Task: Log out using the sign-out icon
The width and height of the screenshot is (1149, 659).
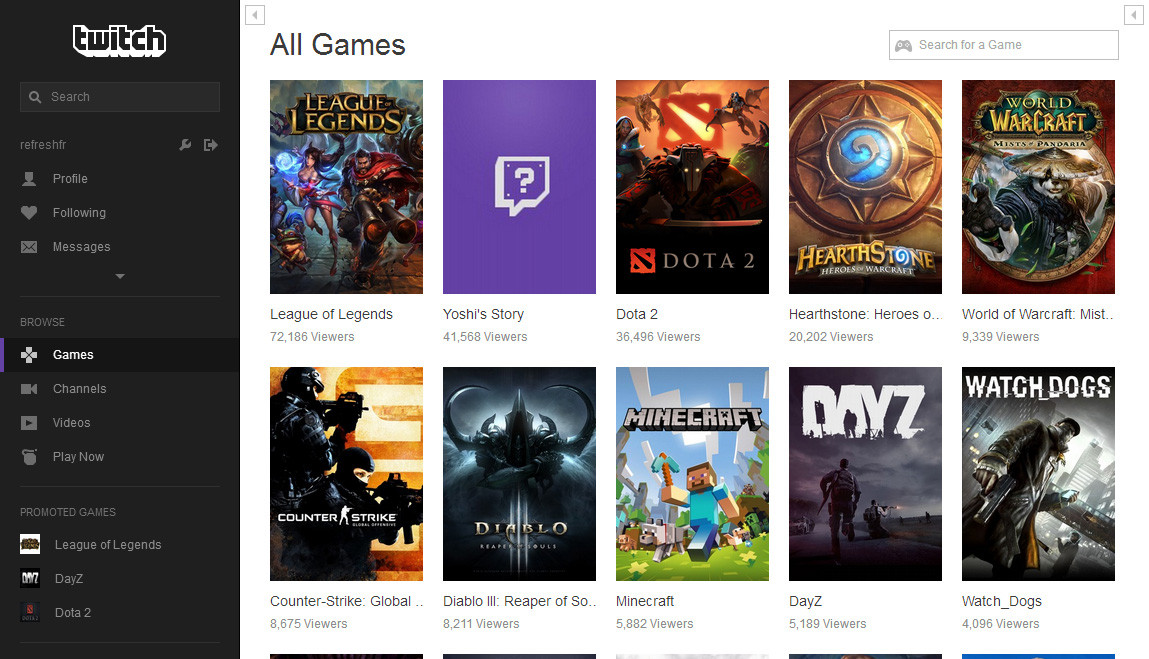Action: [x=211, y=145]
